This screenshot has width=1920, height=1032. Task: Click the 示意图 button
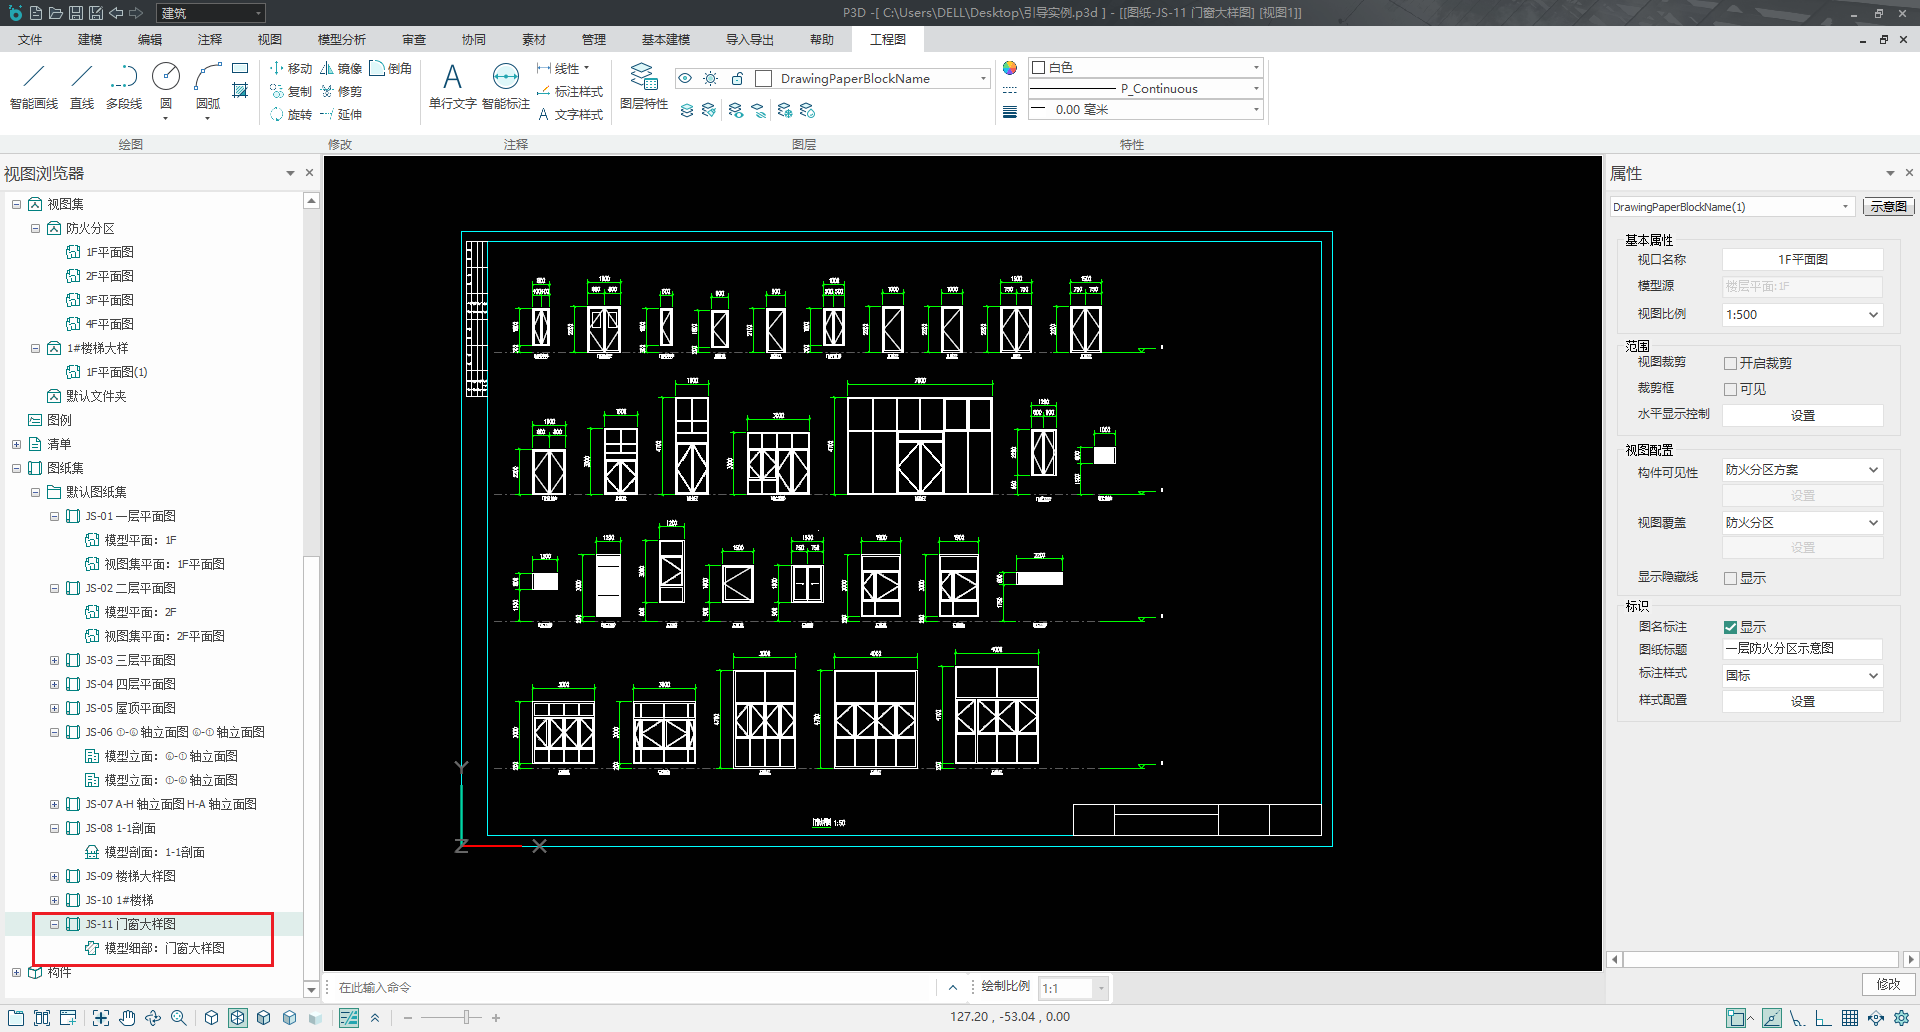click(1888, 207)
